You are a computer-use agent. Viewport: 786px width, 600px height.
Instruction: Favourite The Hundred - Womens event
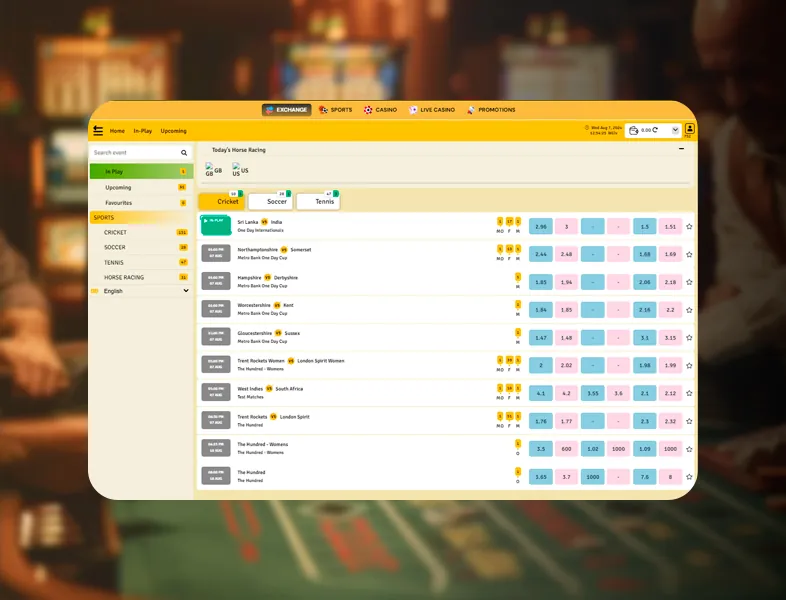click(x=689, y=450)
